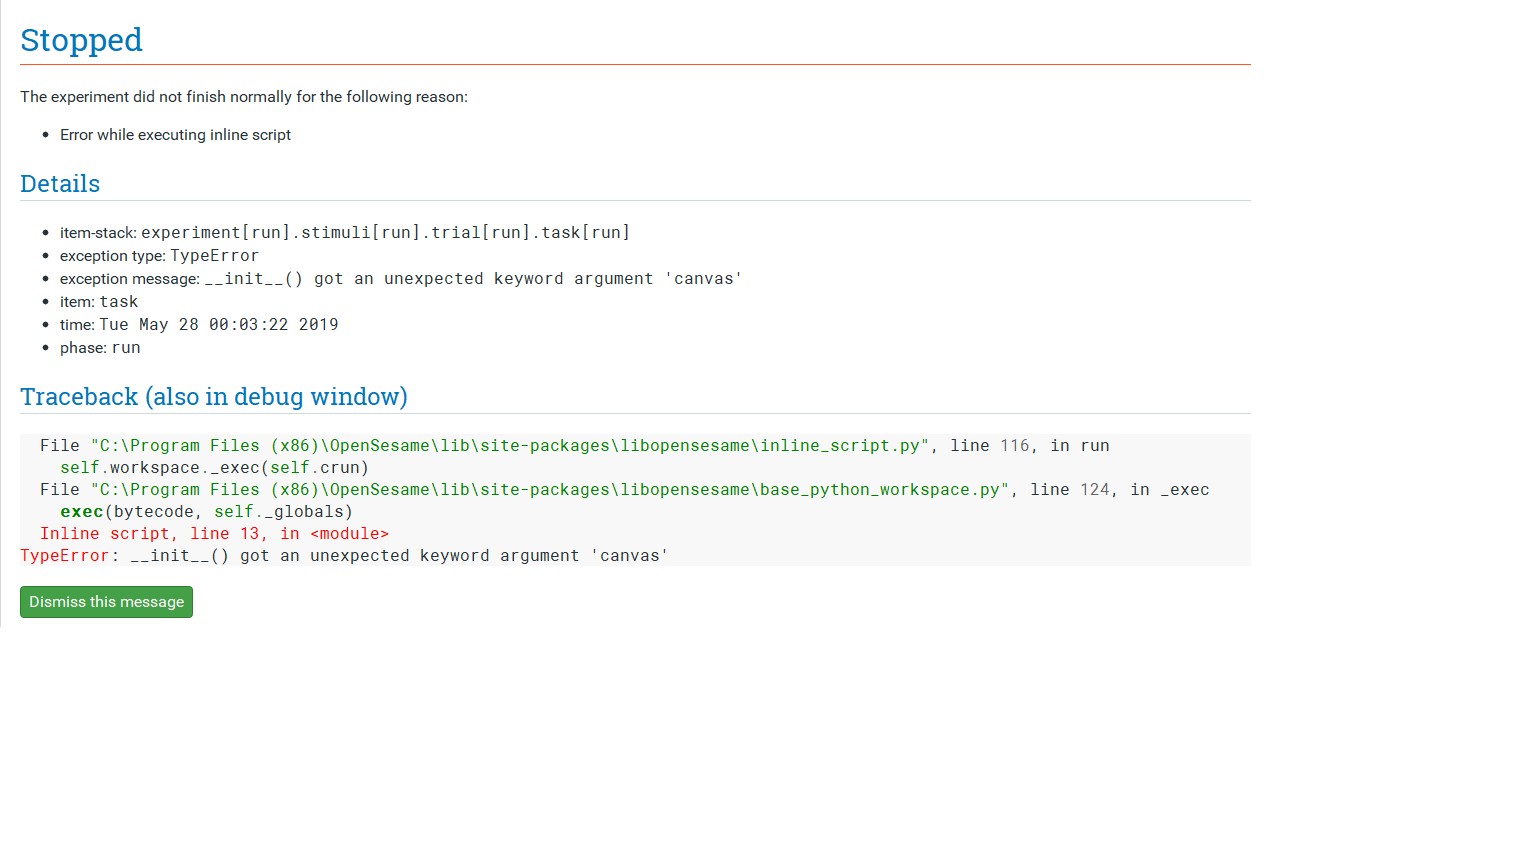
Task: Click the inline_script.py file path in traceback
Action: (510, 446)
